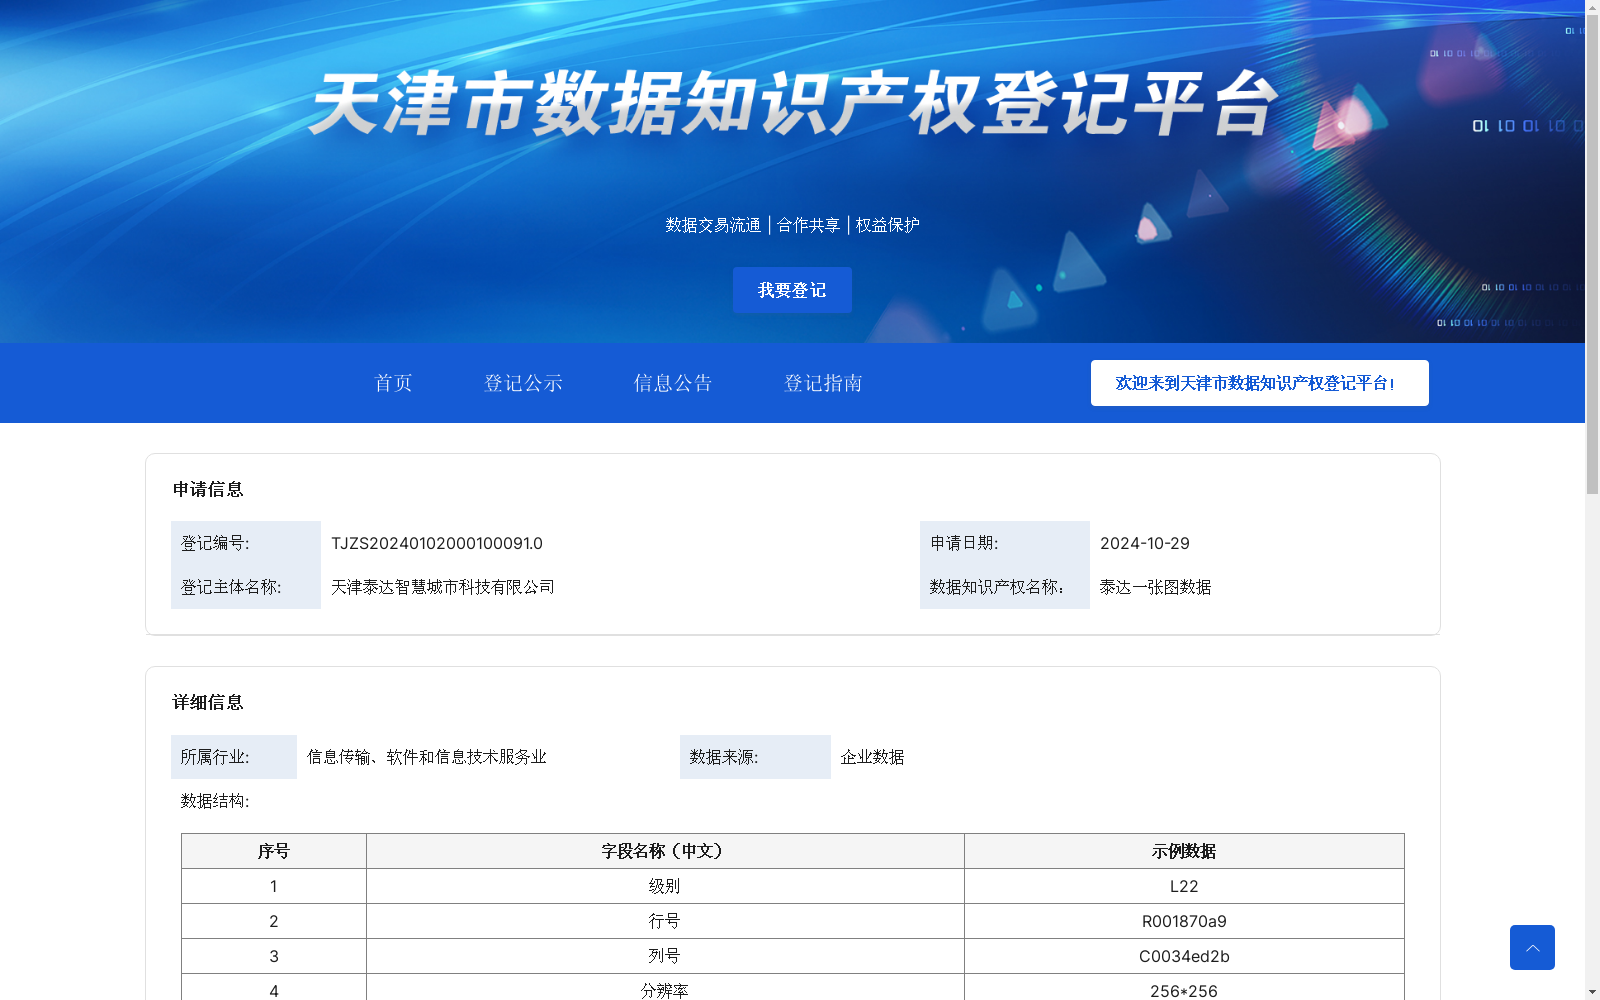Image resolution: width=1600 pixels, height=1000 pixels.
Task: Click the 行号 table cell
Action: click(665, 921)
